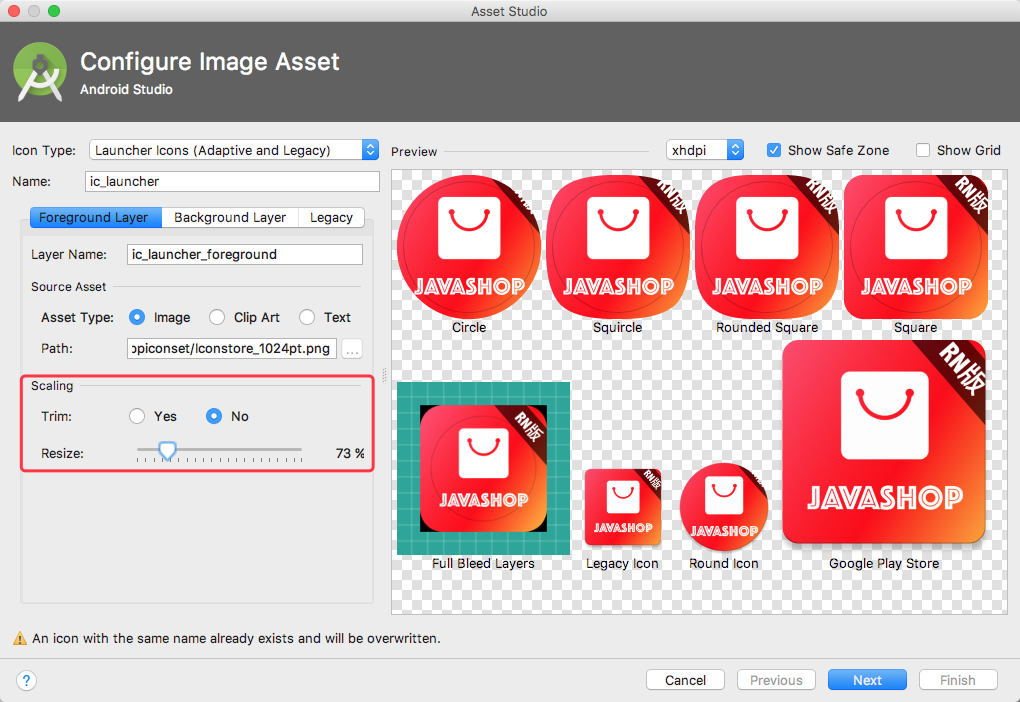
Task: Click the overwrite warning message text
Action: 236,638
